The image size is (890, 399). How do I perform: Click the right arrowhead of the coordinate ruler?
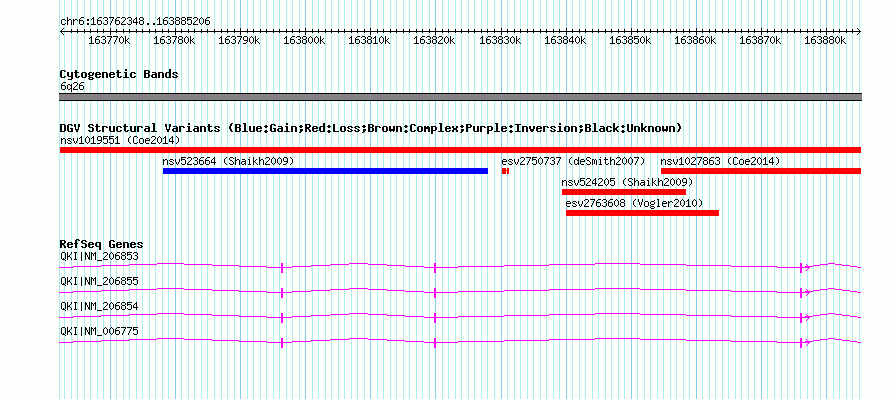point(859,32)
